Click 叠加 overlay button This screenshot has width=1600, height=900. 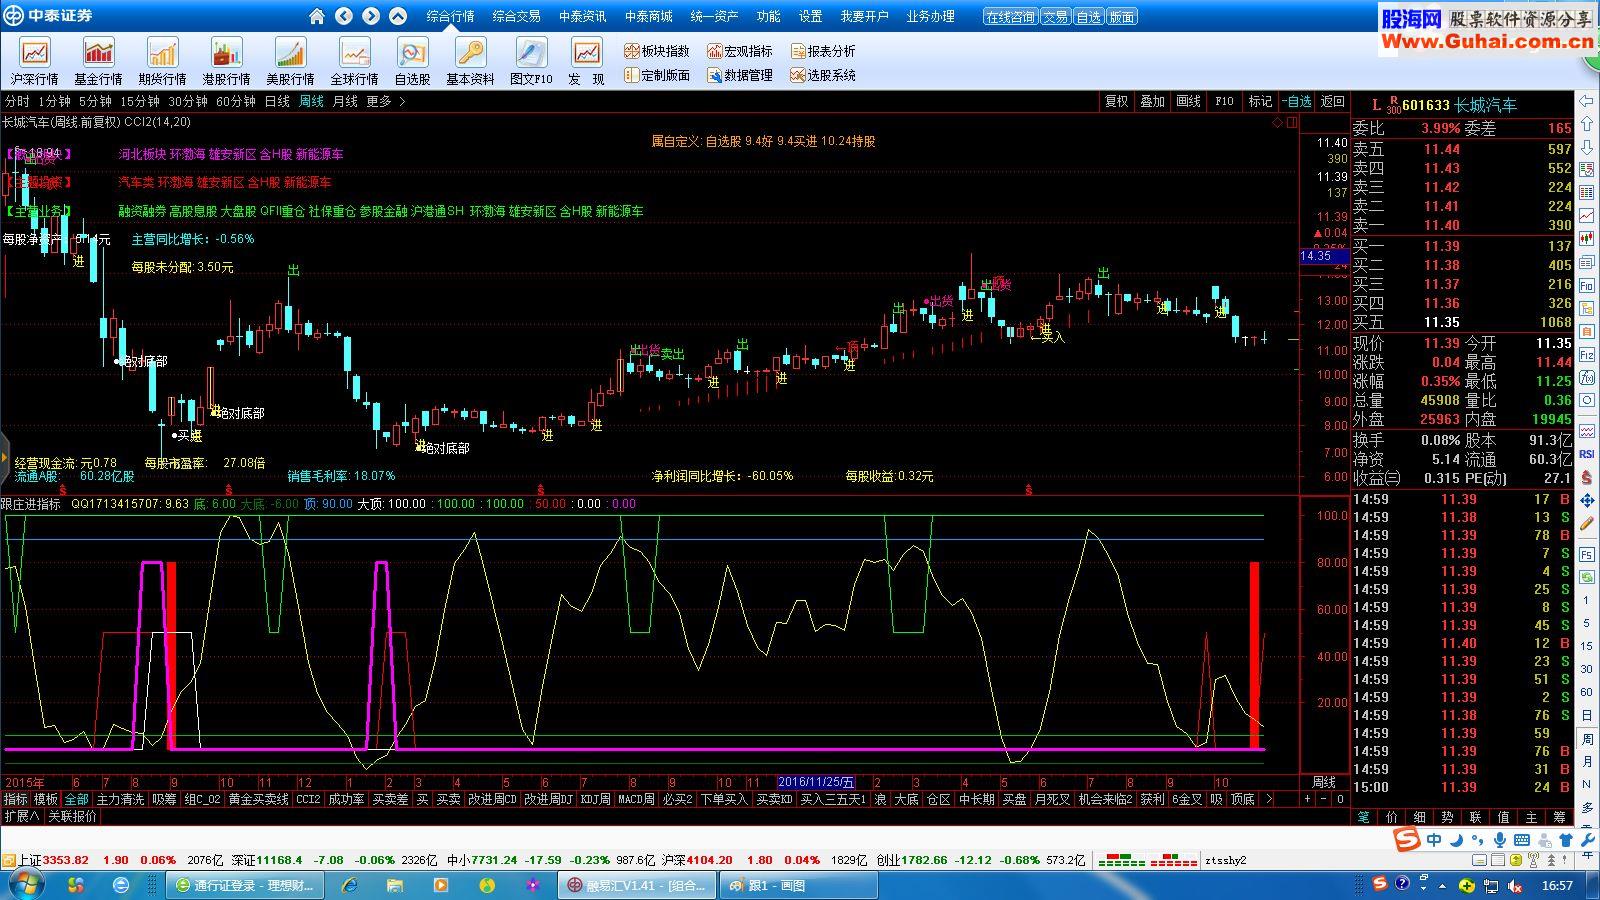(x=1152, y=102)
